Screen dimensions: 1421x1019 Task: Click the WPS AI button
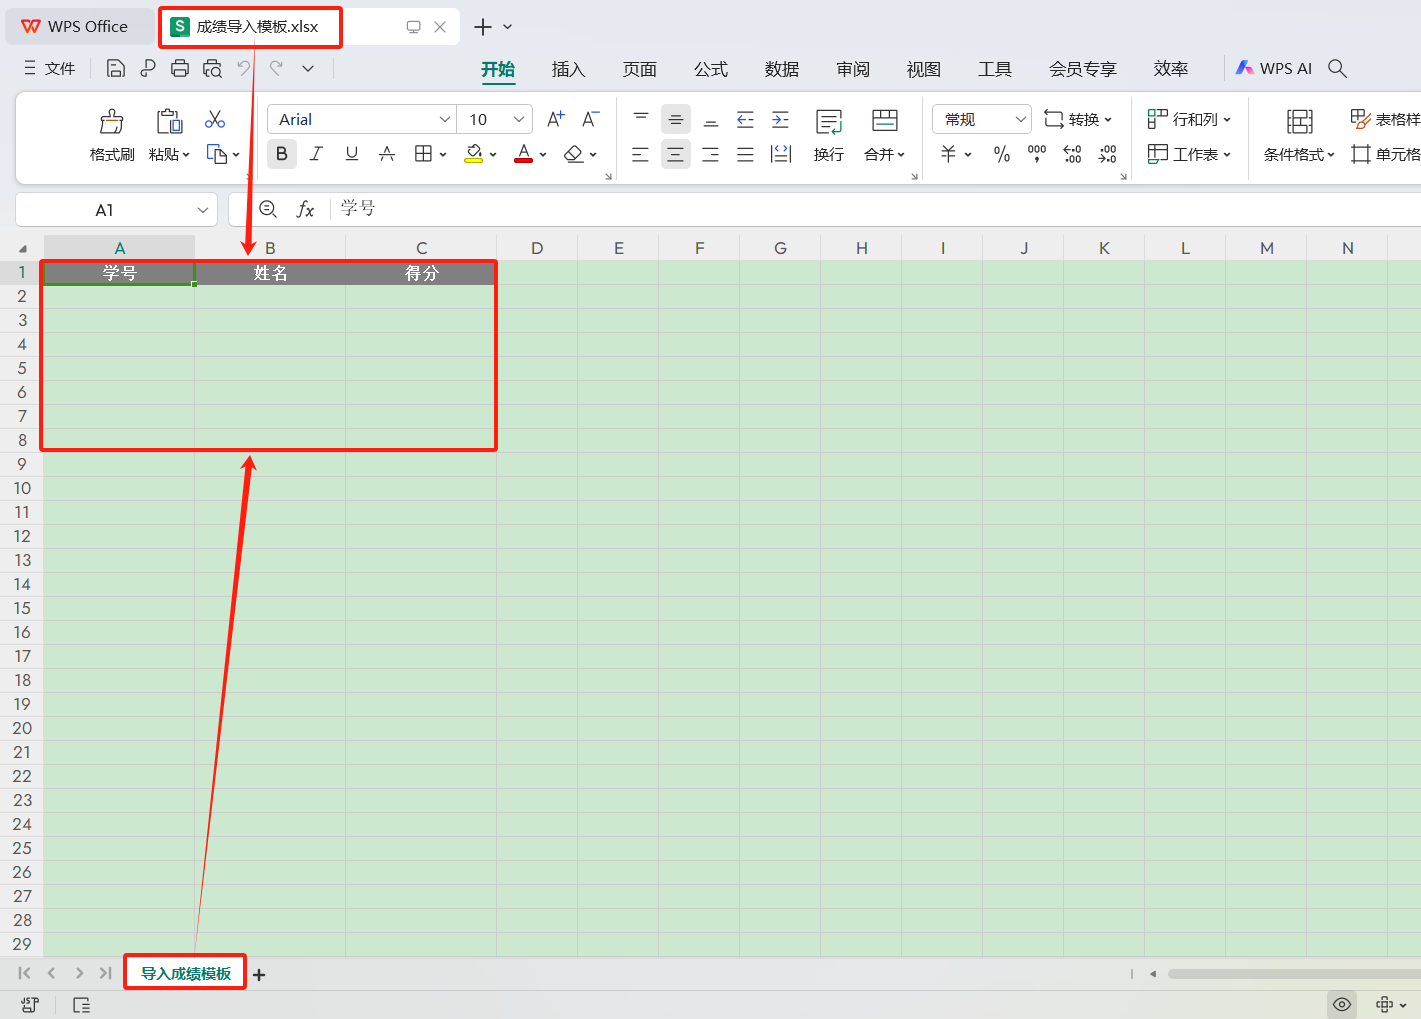coord(1273,68)
